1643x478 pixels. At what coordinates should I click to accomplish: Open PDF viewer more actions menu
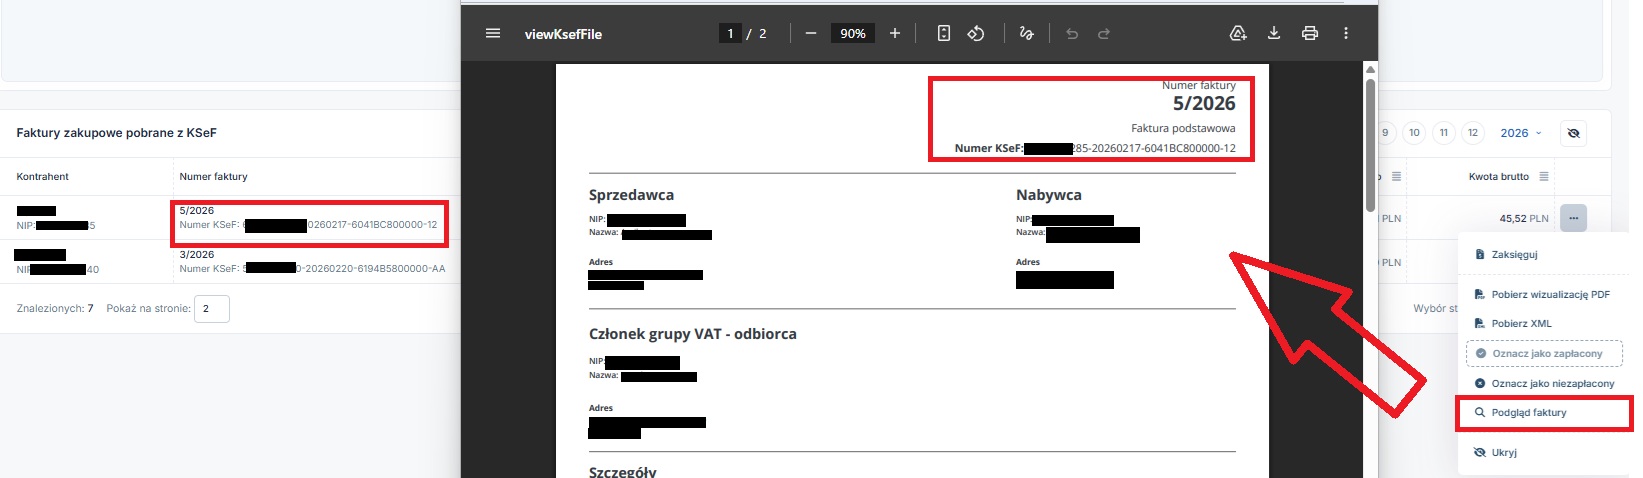pos(1346,33)
